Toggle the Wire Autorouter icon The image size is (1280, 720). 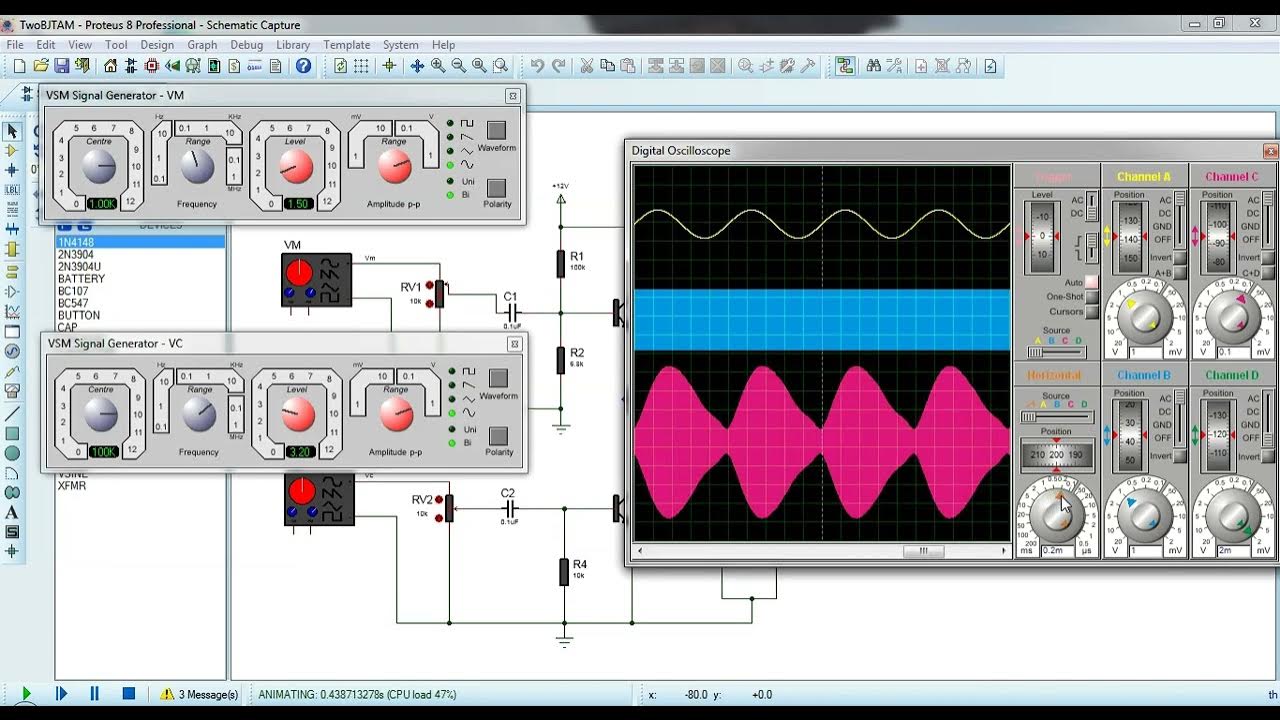click(846, 66)
